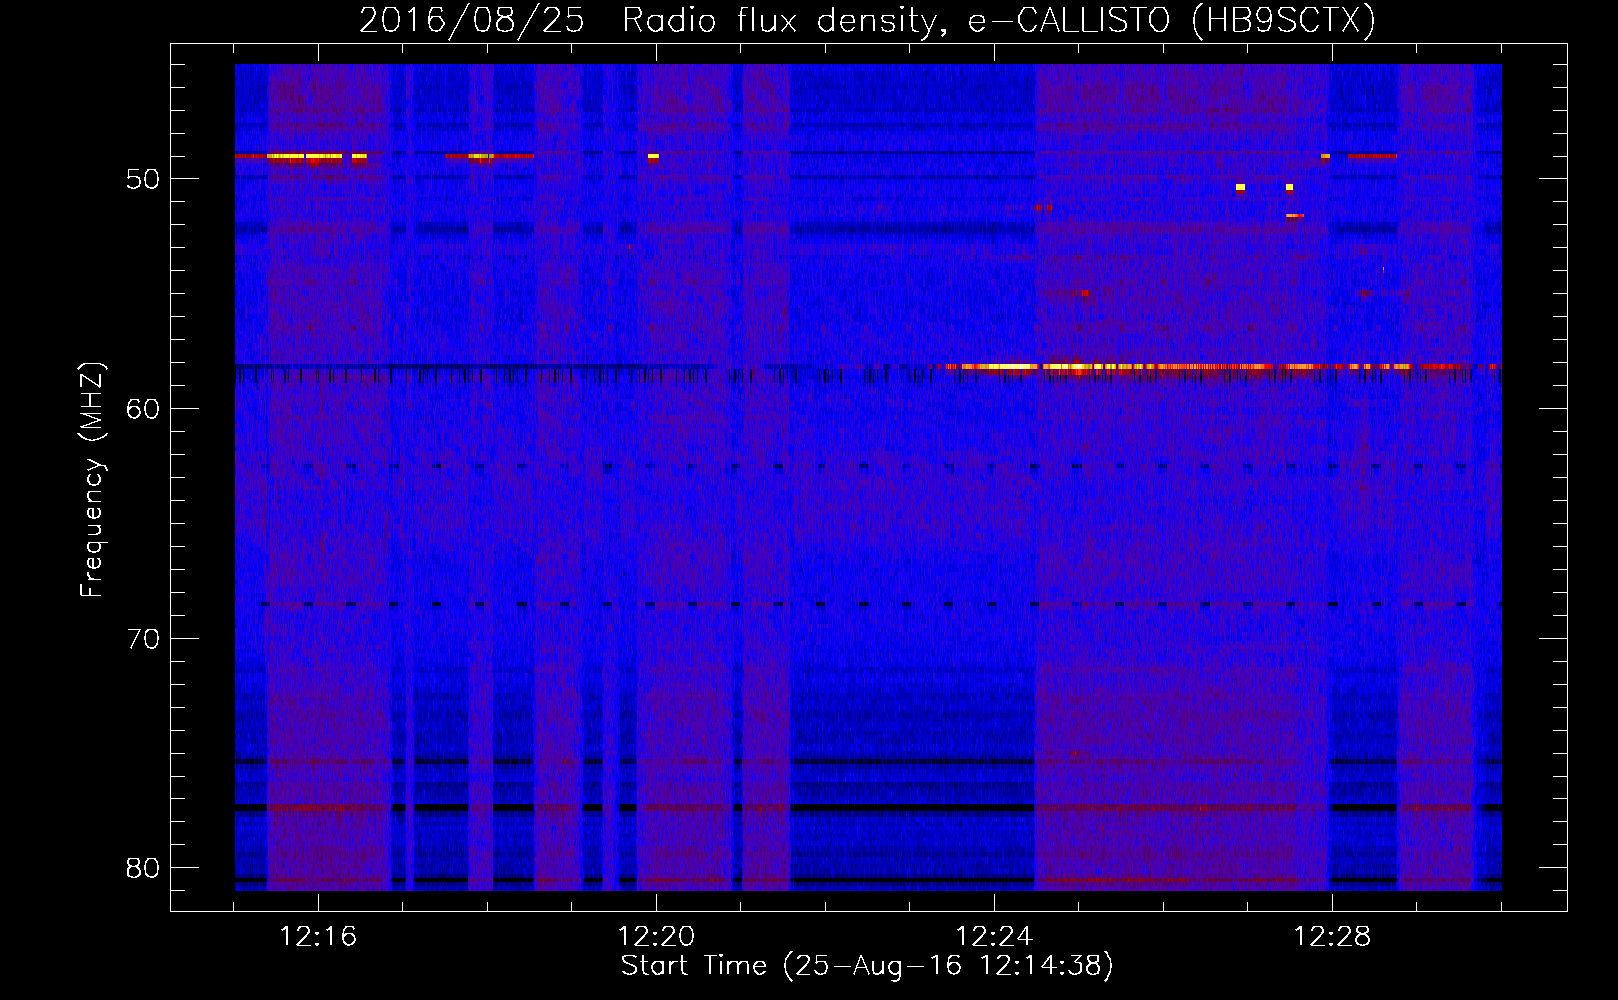
Task: Click the 12:20 time tick label
Action: 656,937
